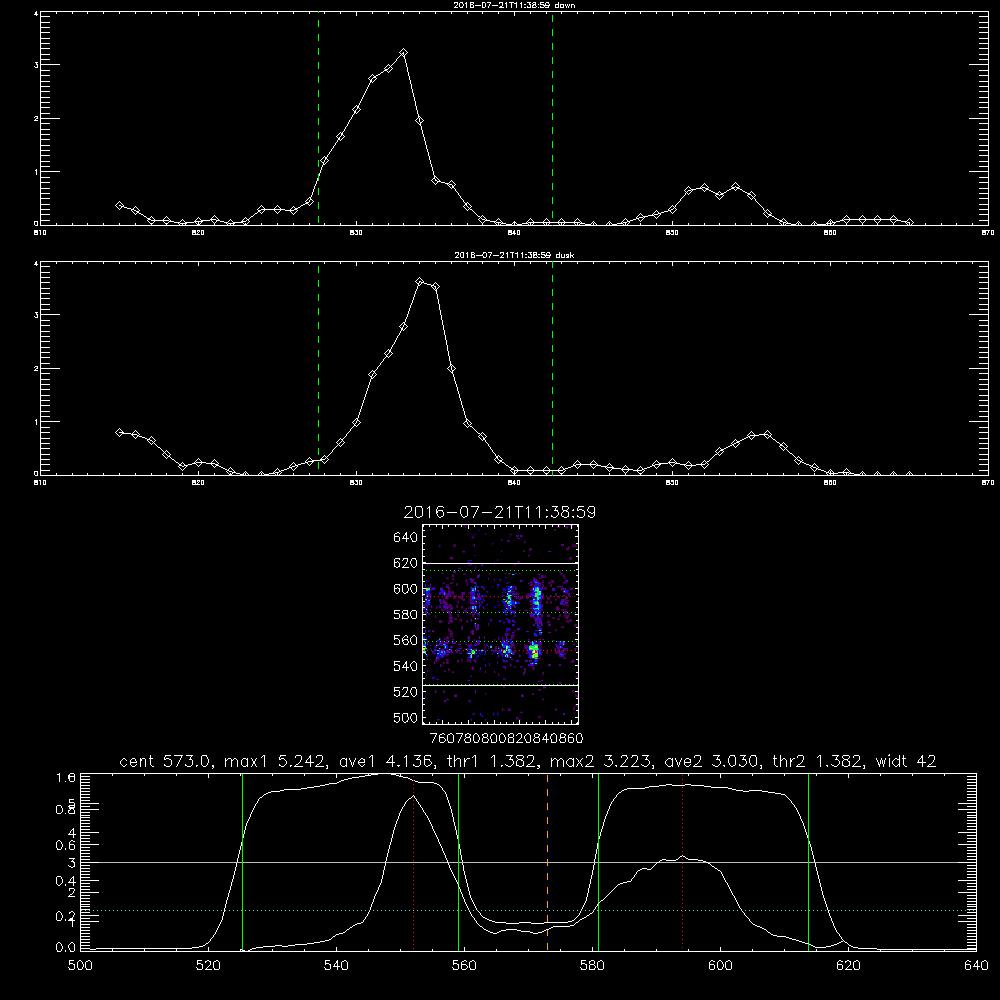Click the green dashed line near 828 in dawn plot
The image size is (1000, 1000).
[x=318, y=118]
